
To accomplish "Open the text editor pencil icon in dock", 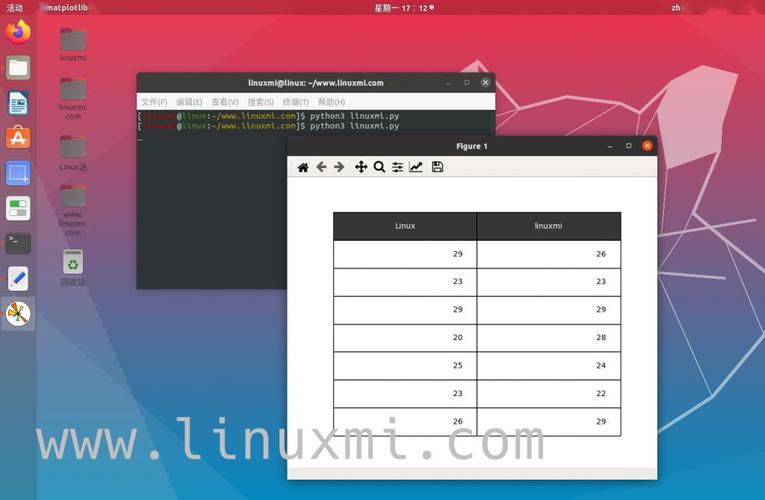I will point(18,279).
